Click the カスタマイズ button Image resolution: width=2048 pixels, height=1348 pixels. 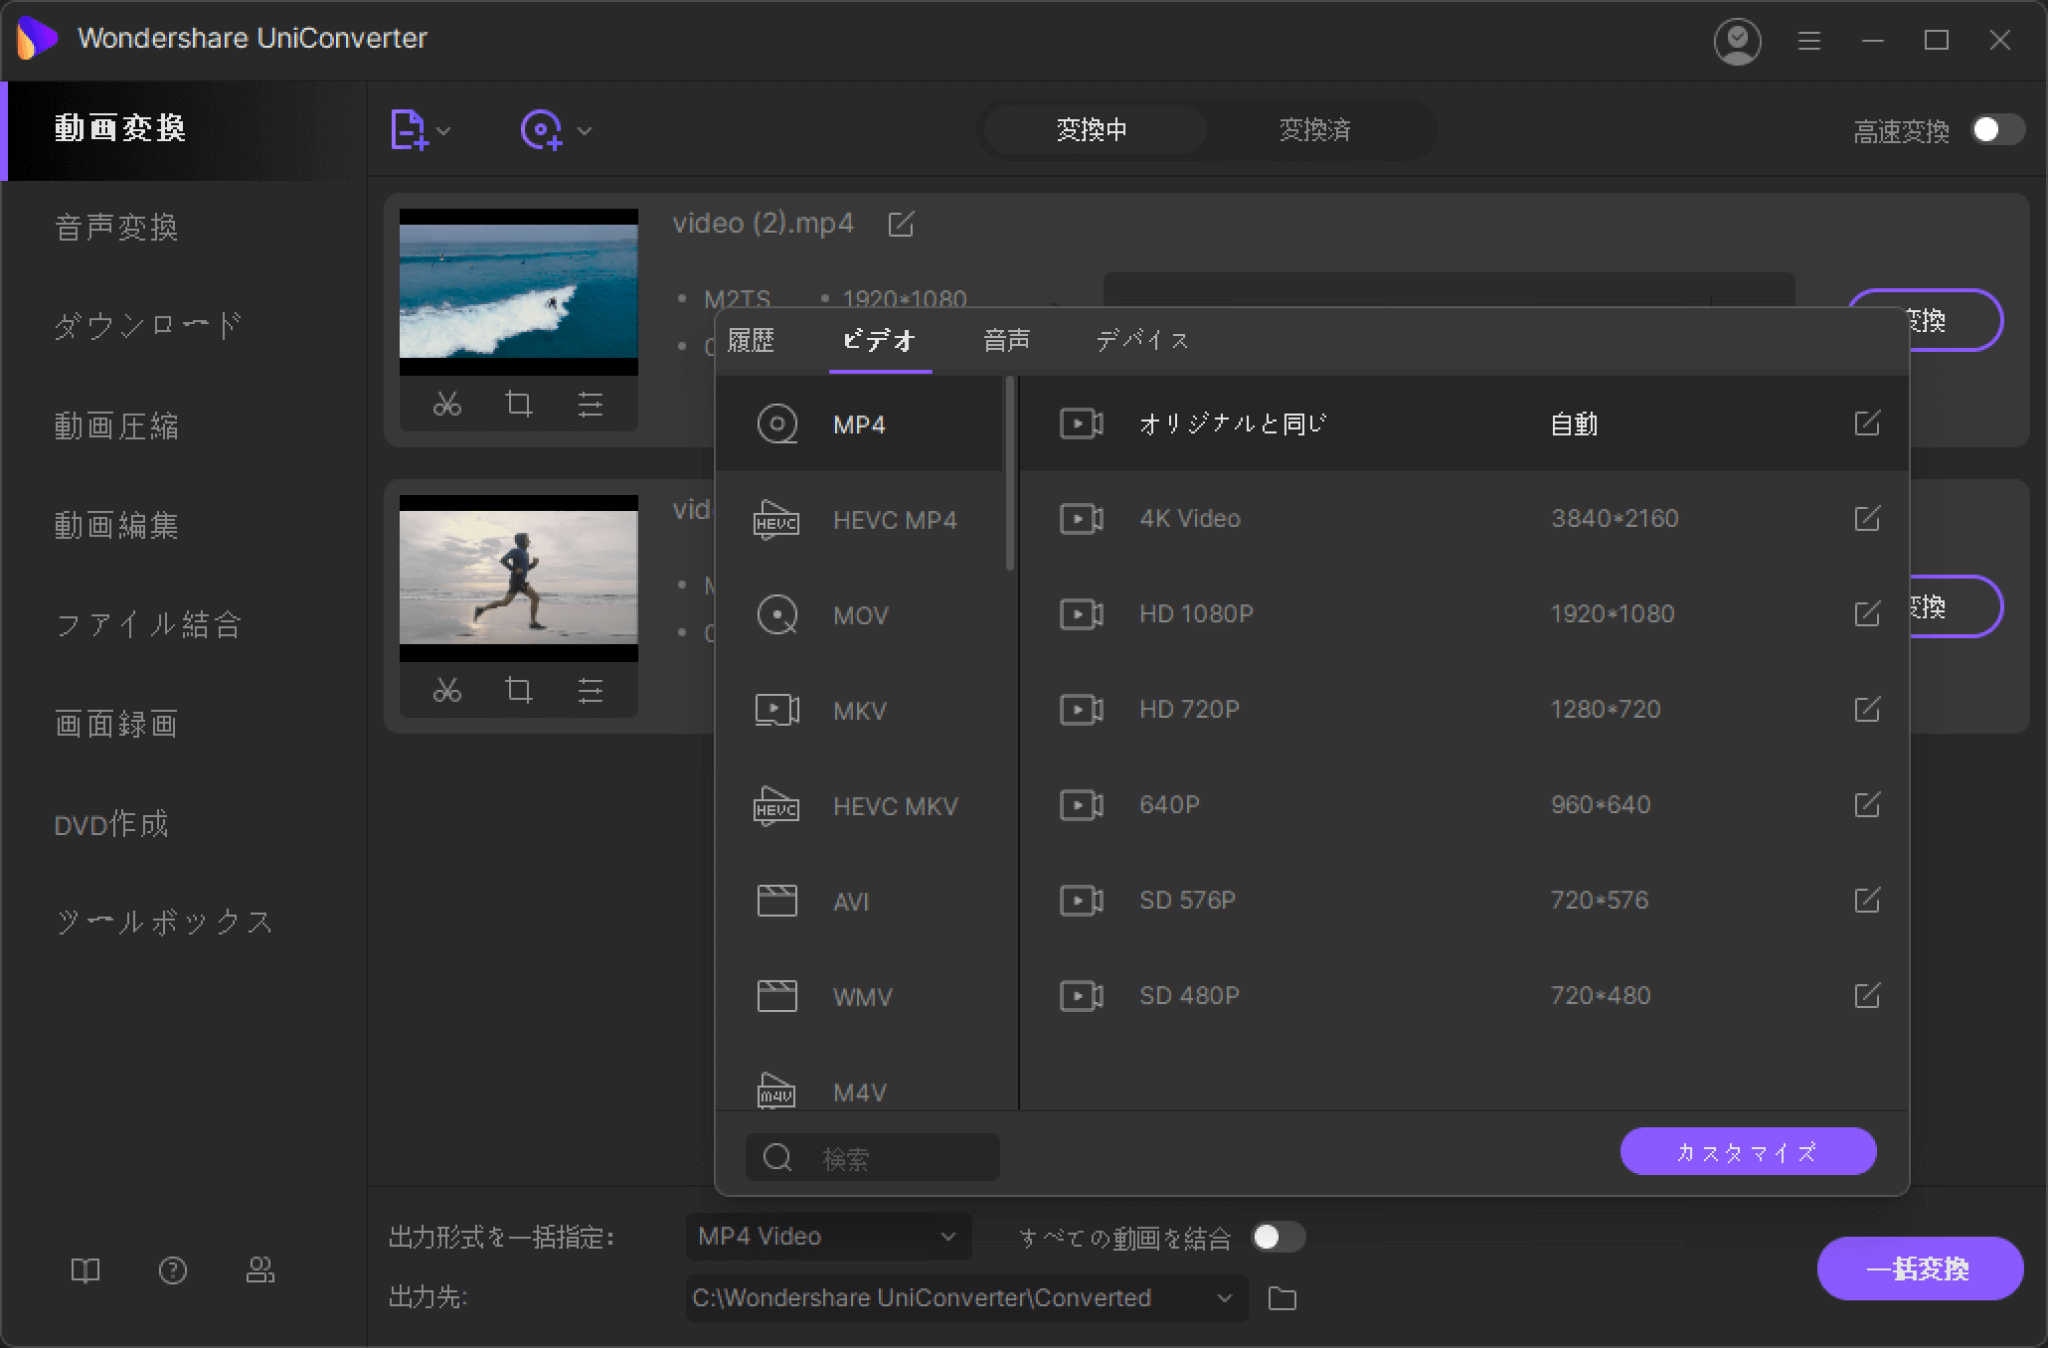[x=1747, y=1151]
